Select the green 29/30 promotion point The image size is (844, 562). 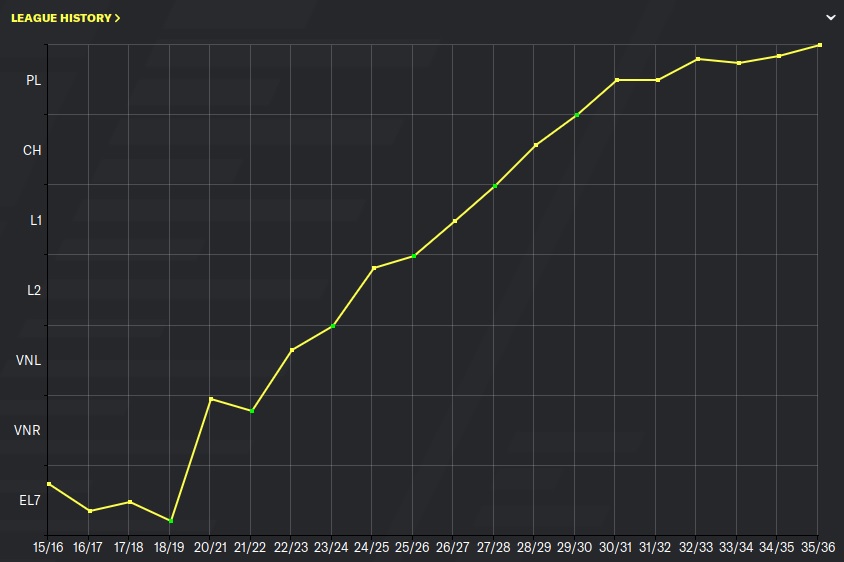pyautogui.click(x=577, y=115)
